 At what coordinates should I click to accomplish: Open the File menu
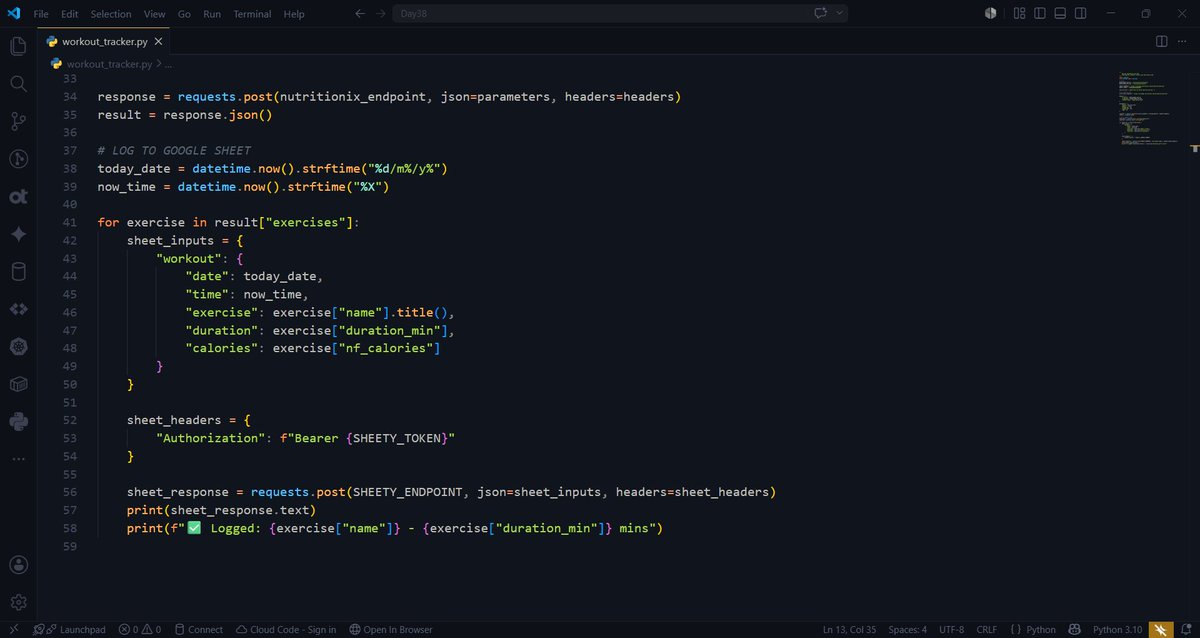[41, 14]
